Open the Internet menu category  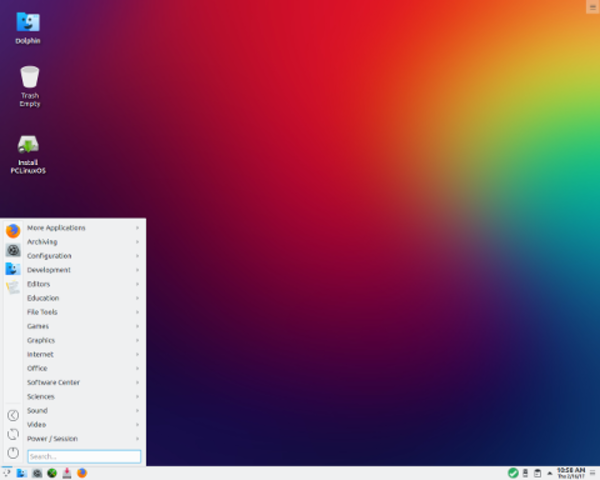point(84,354)
